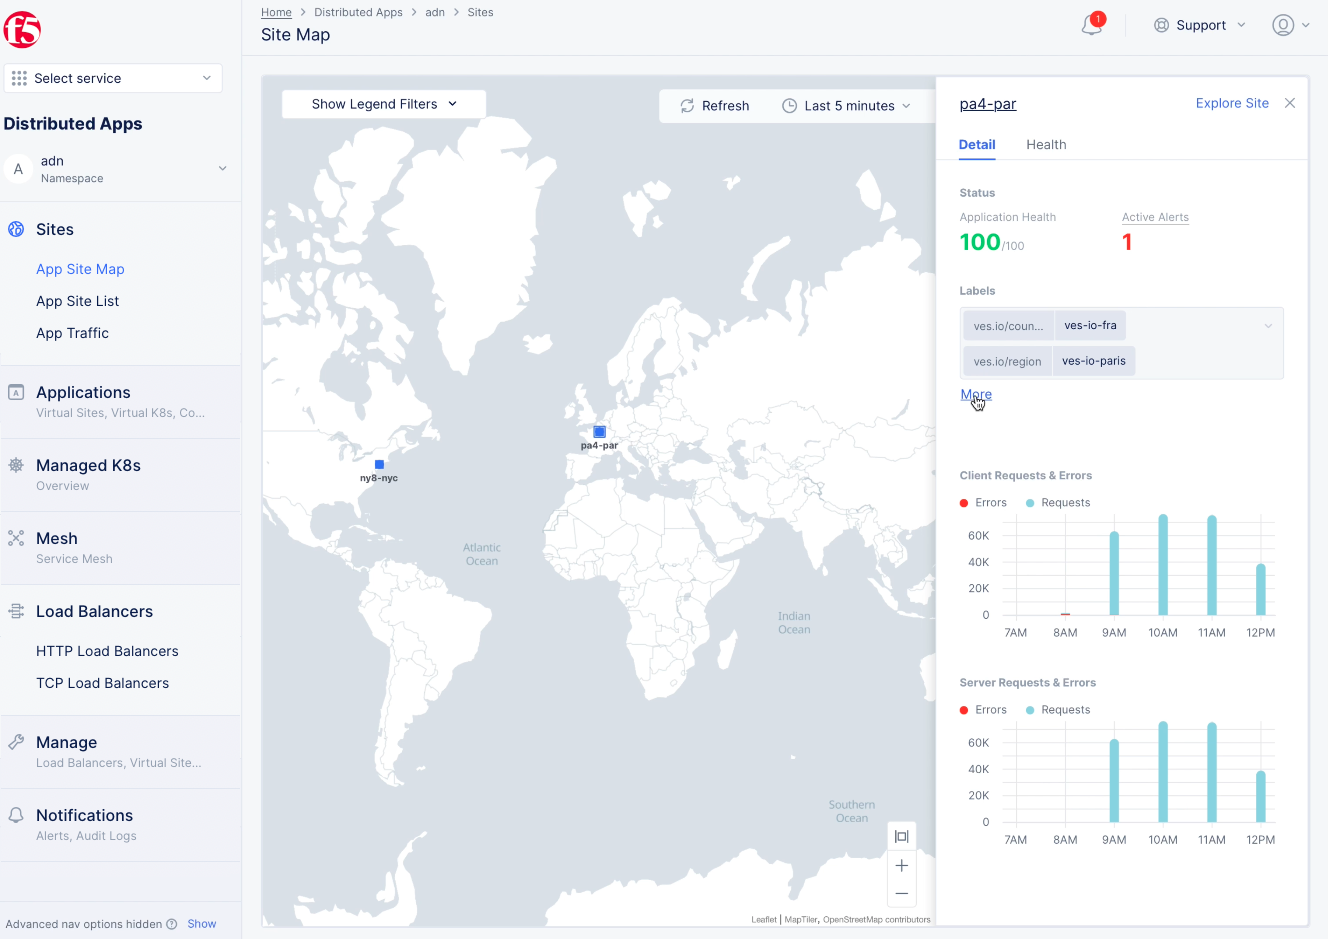The width and height of the screenshot is (1328, 939).
Task: Open the Show Legend Filters dropdown
Action: pos(383,103)
